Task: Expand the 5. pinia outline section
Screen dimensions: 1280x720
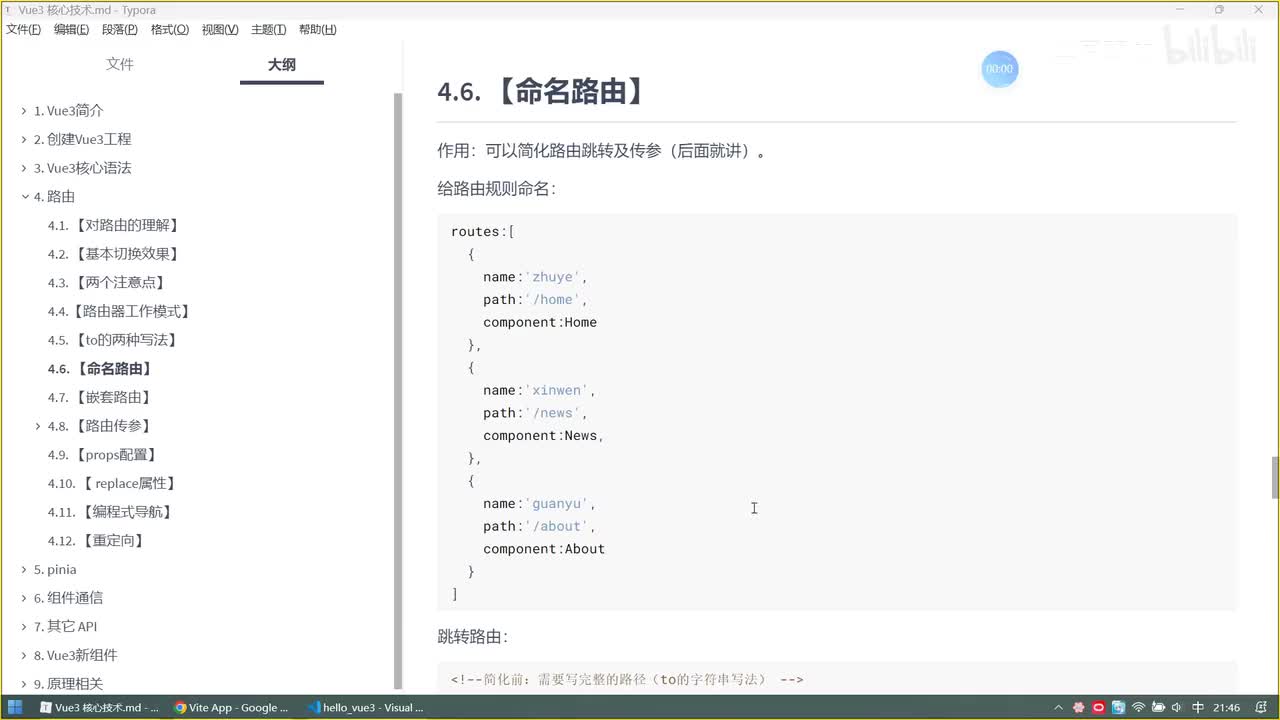Action: click(25, 569)
